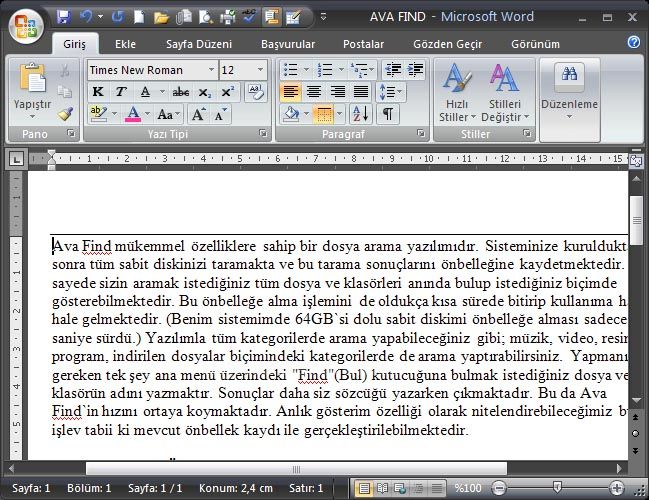The height and width of the screenshot is (500, 649).
Task: Run spelling and grammar check
Action: coord(249,17)
